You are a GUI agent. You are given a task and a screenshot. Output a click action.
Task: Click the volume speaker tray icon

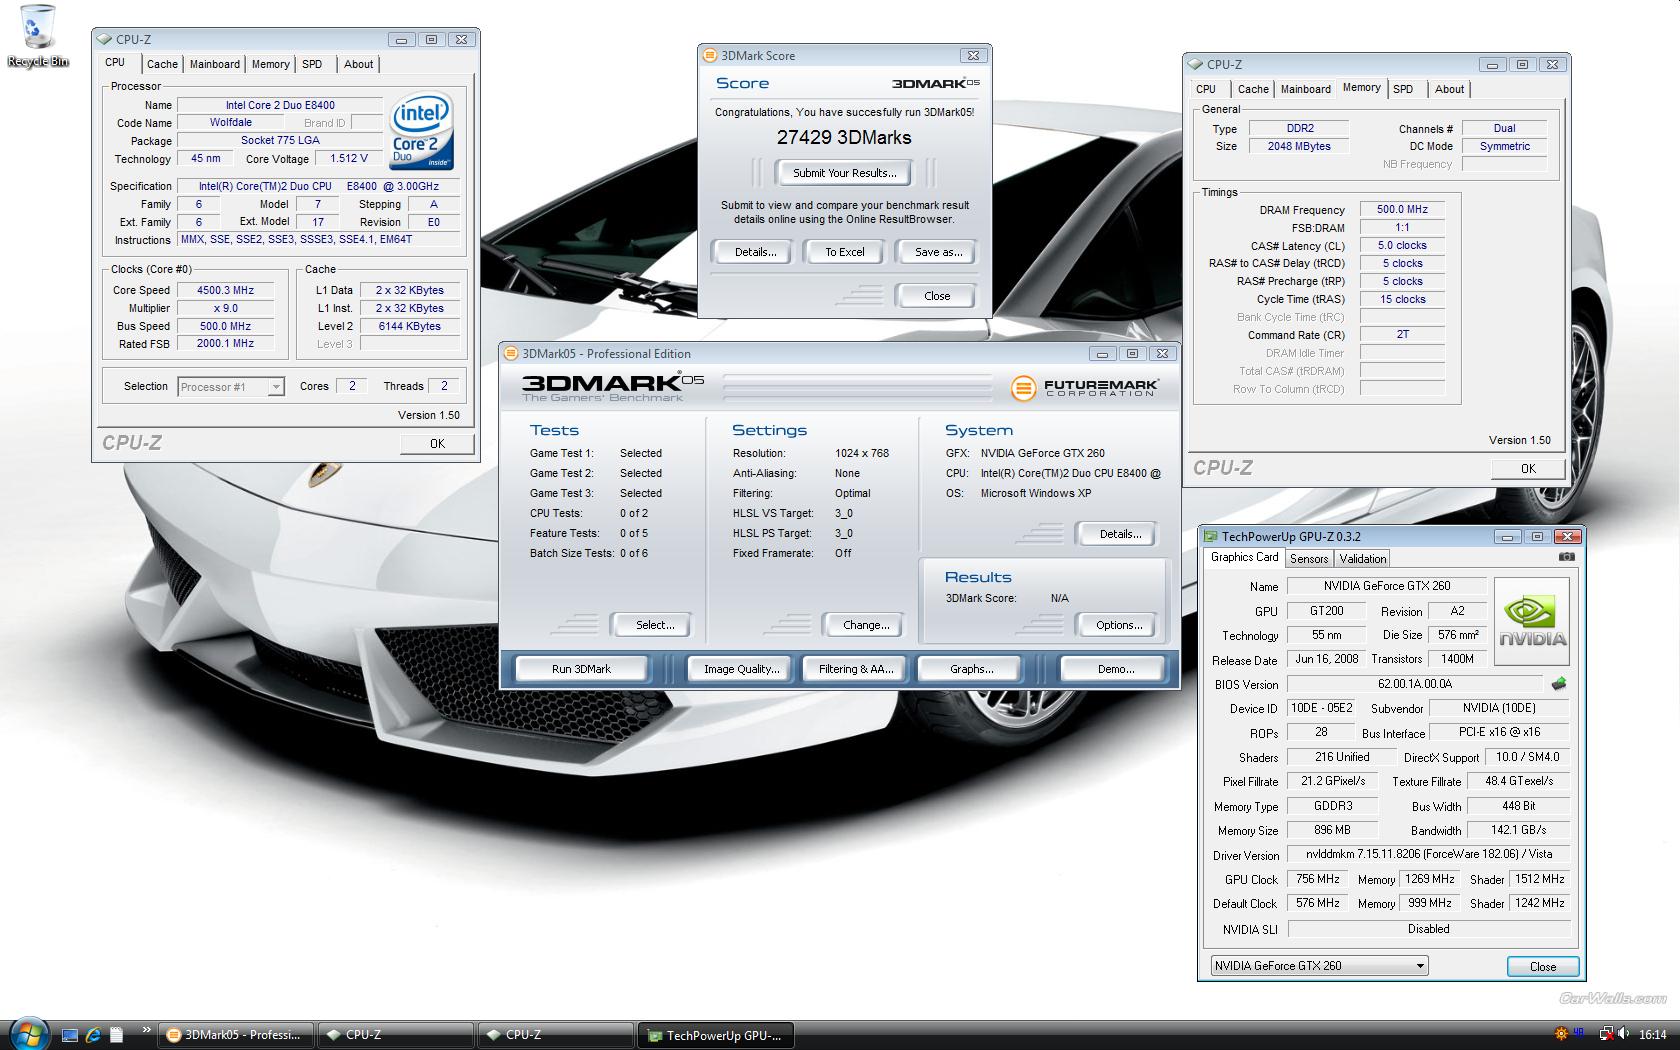tap(1623, 1034)
